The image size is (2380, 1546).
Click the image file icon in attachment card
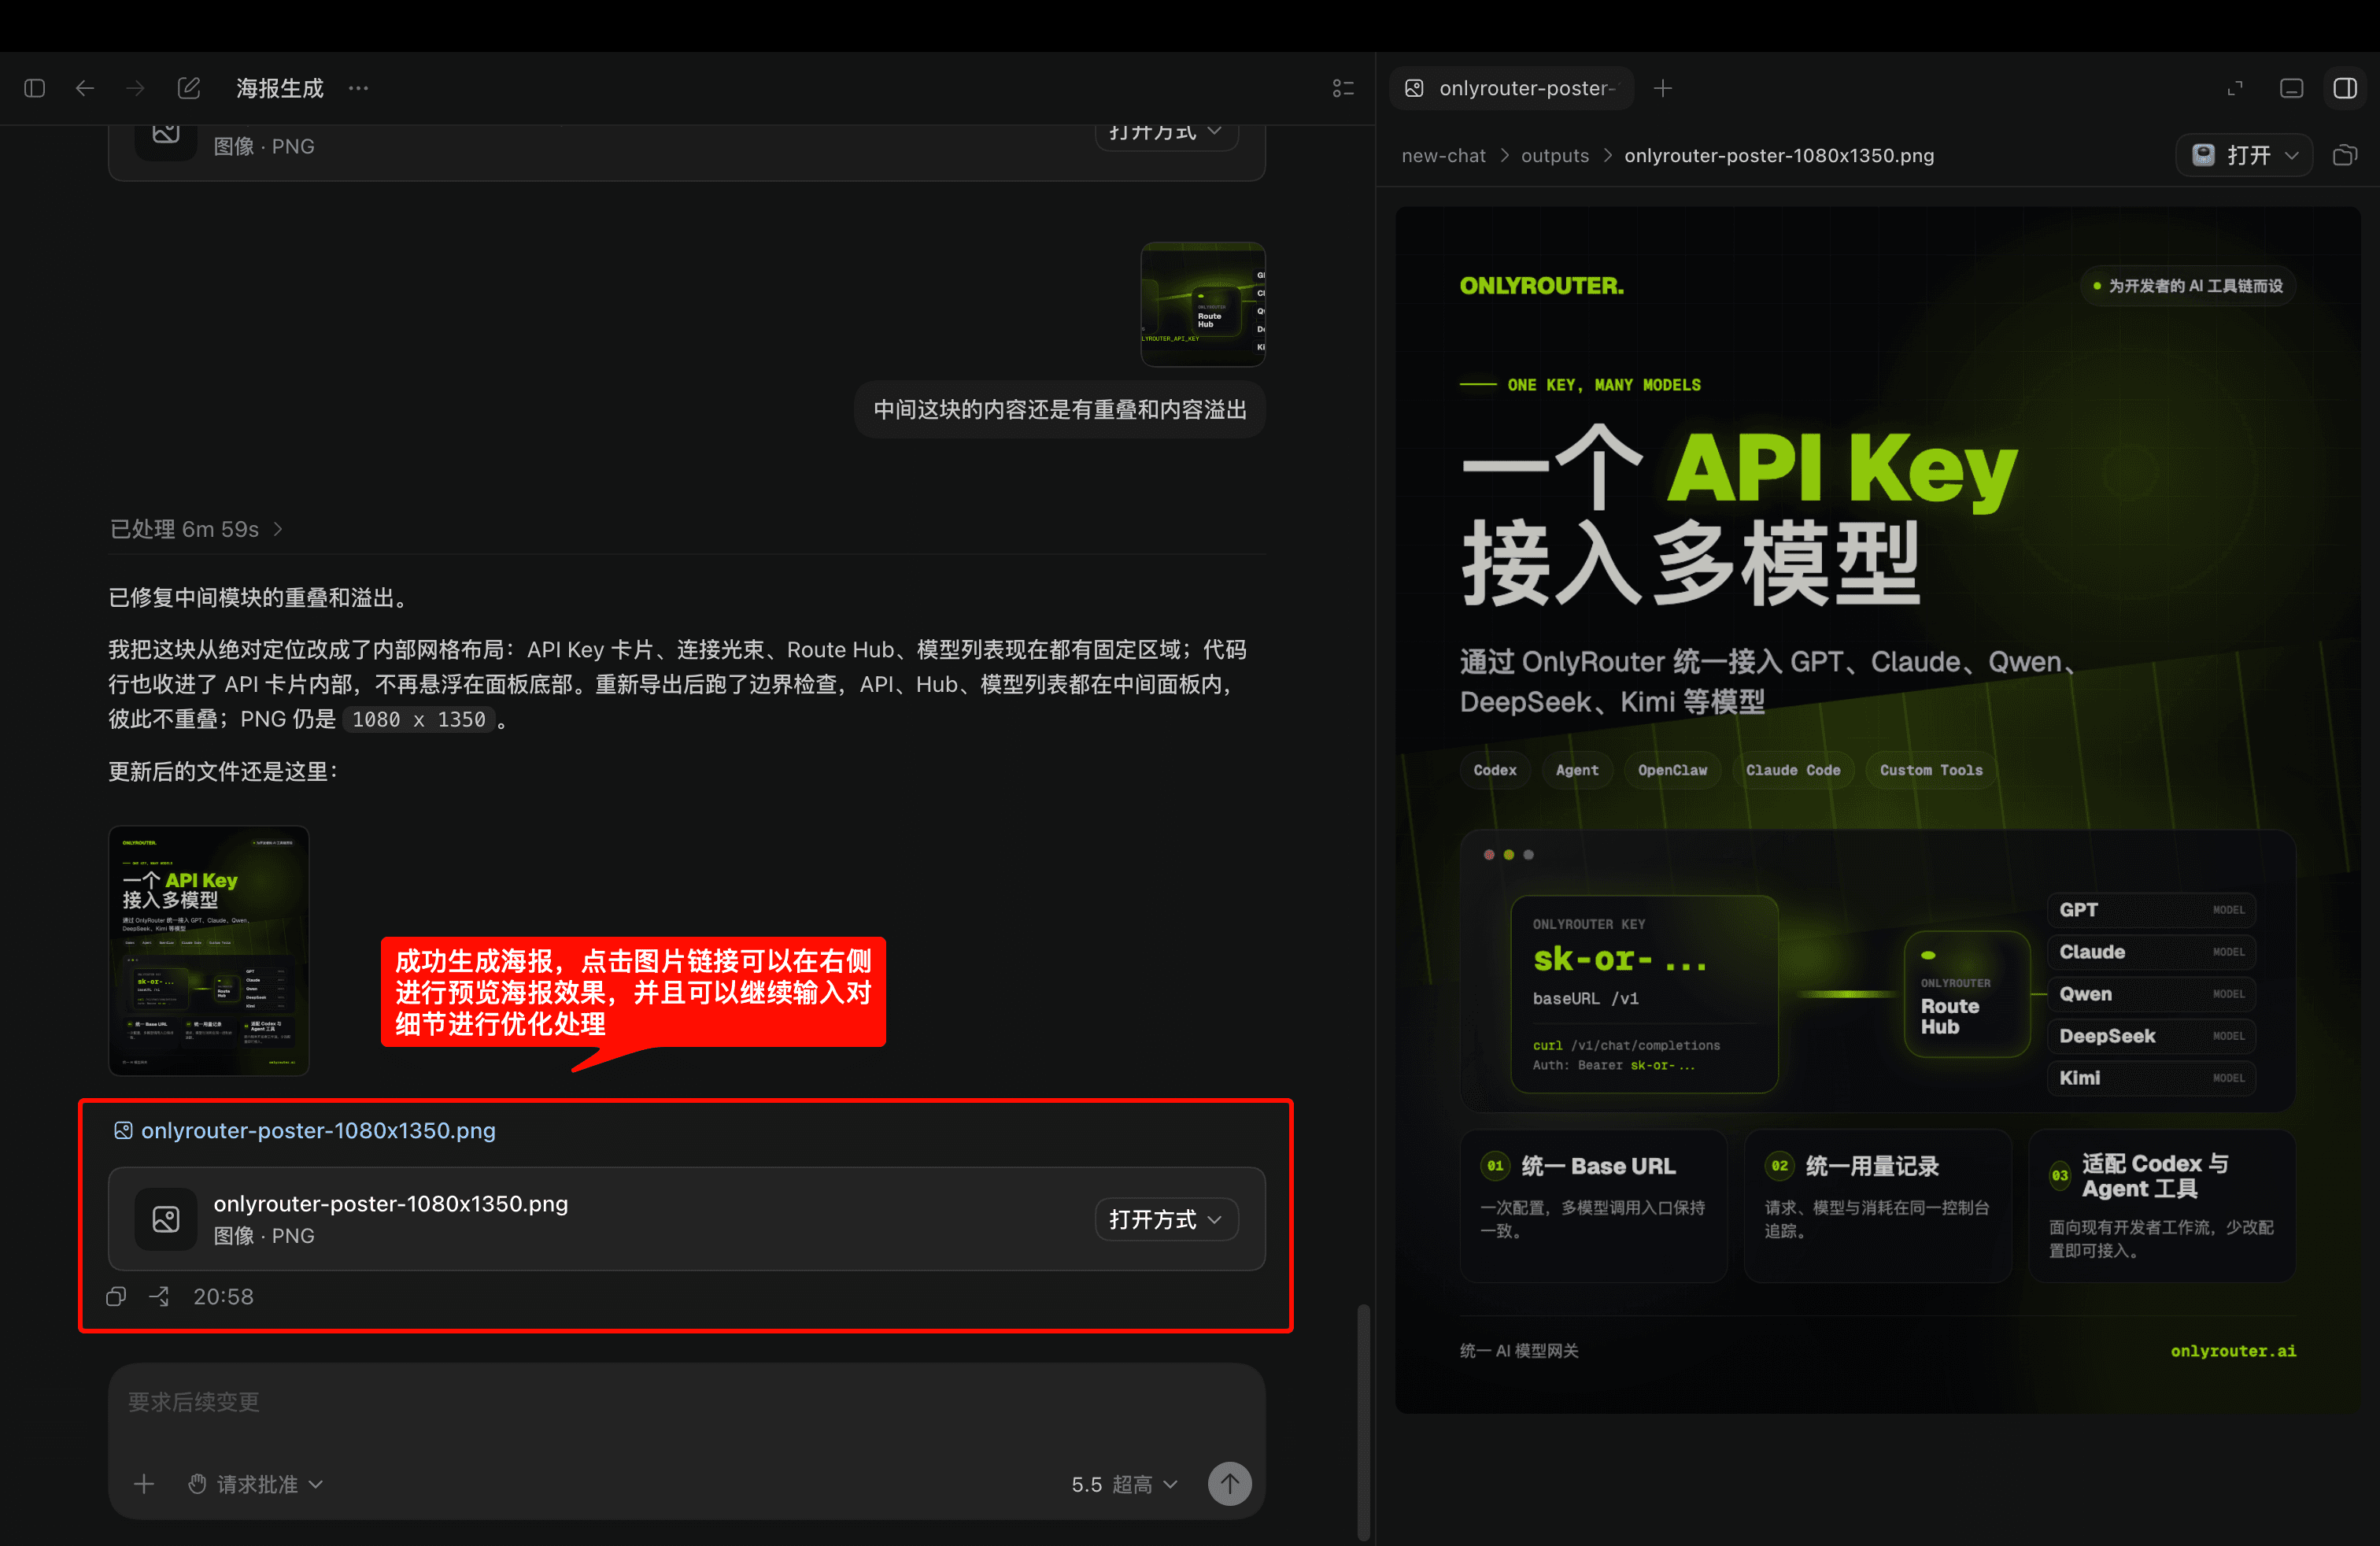point(166,1219)
